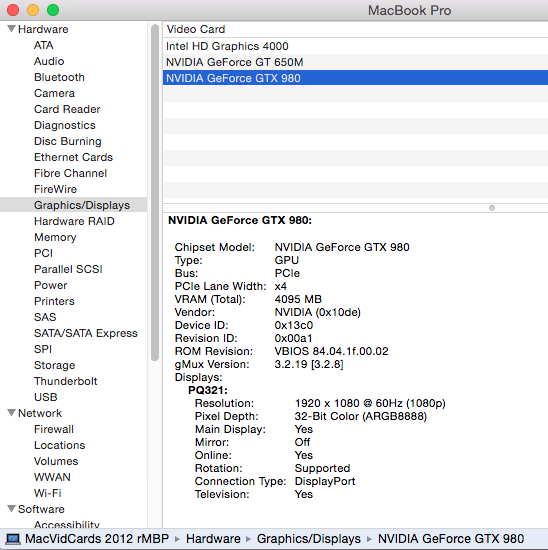Screen dimensions: 548x550
Task: Open Parallel SCSI section
Action: pyautogui.click(x=68, y=269)
